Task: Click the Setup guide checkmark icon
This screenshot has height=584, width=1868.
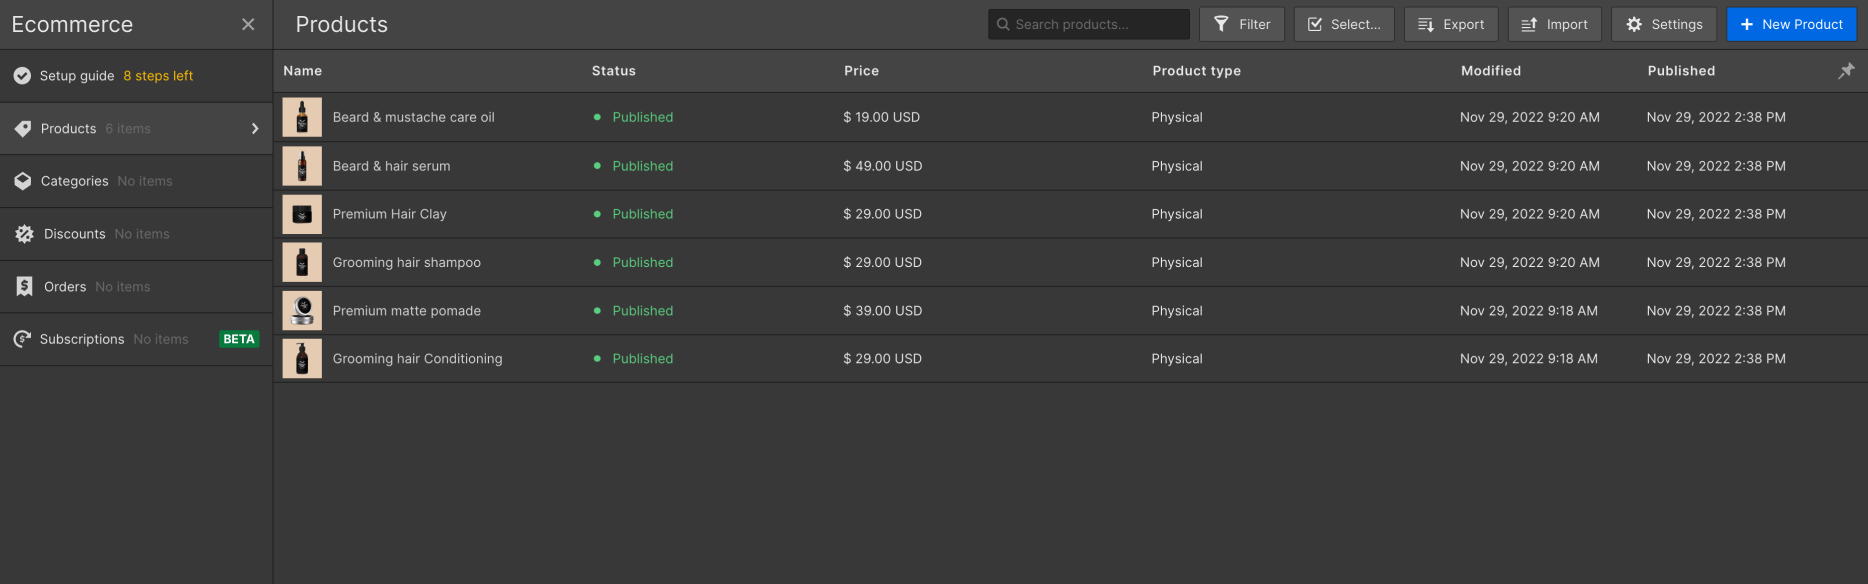Action: point(22,76)
